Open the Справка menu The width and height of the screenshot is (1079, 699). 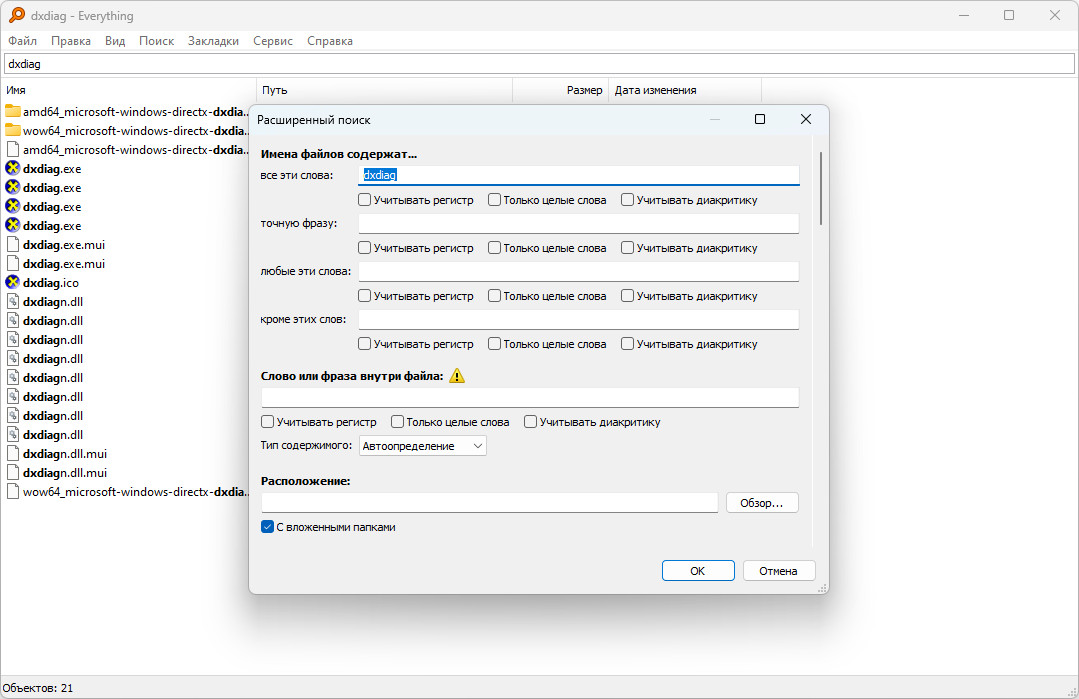click(x=330, y=41)
